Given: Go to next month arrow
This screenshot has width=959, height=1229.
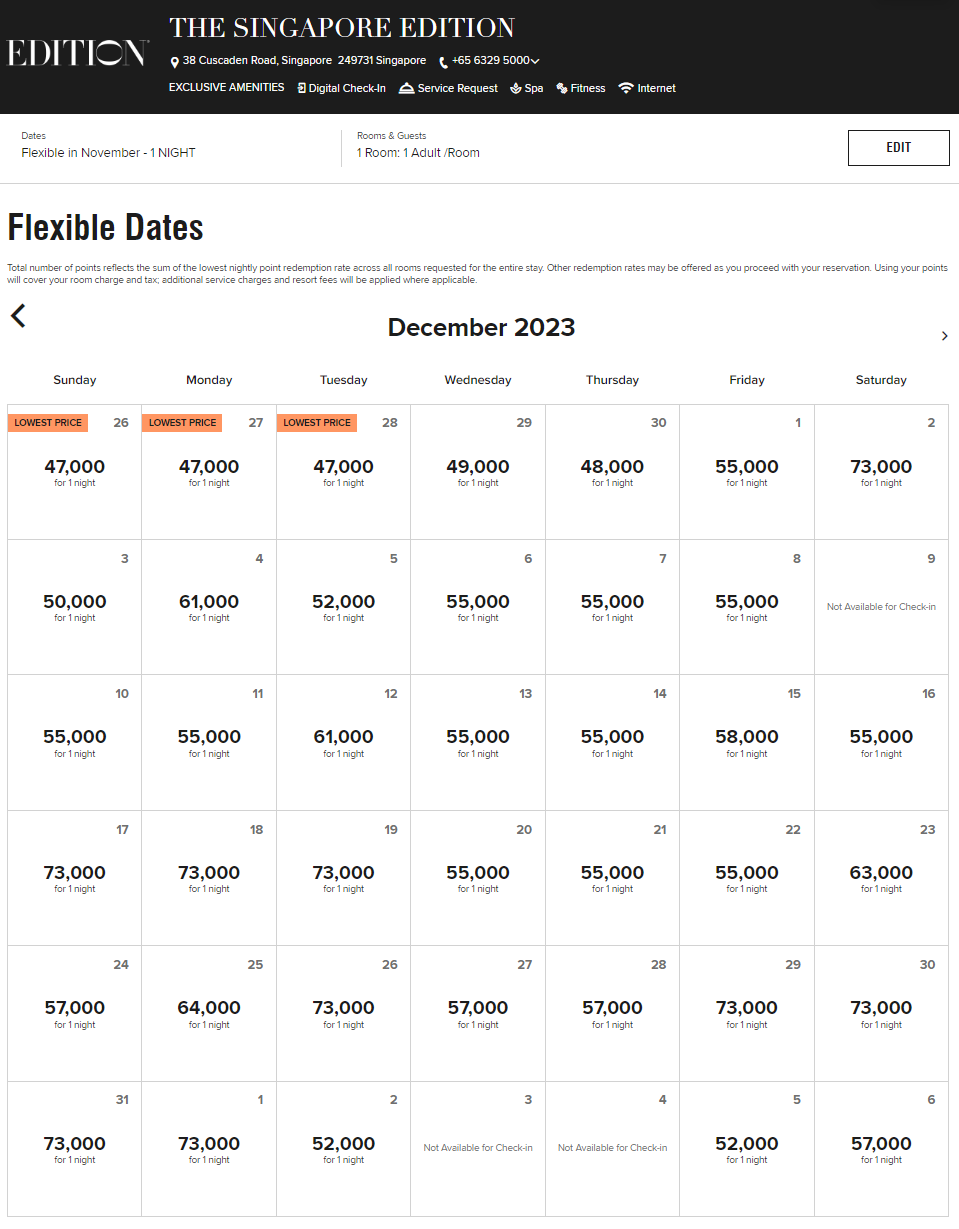Looking at the screenshot, I should click(944, 336).
